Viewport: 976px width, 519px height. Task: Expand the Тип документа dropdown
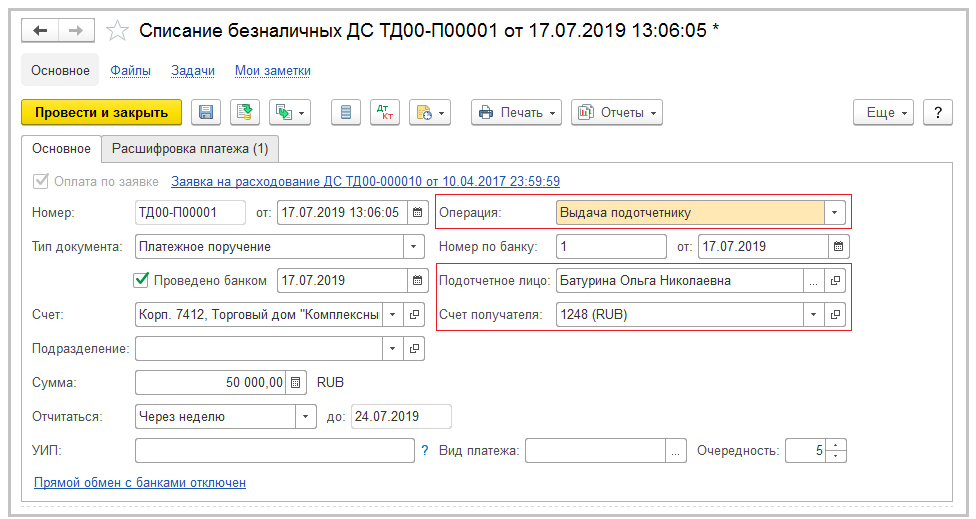413,246
